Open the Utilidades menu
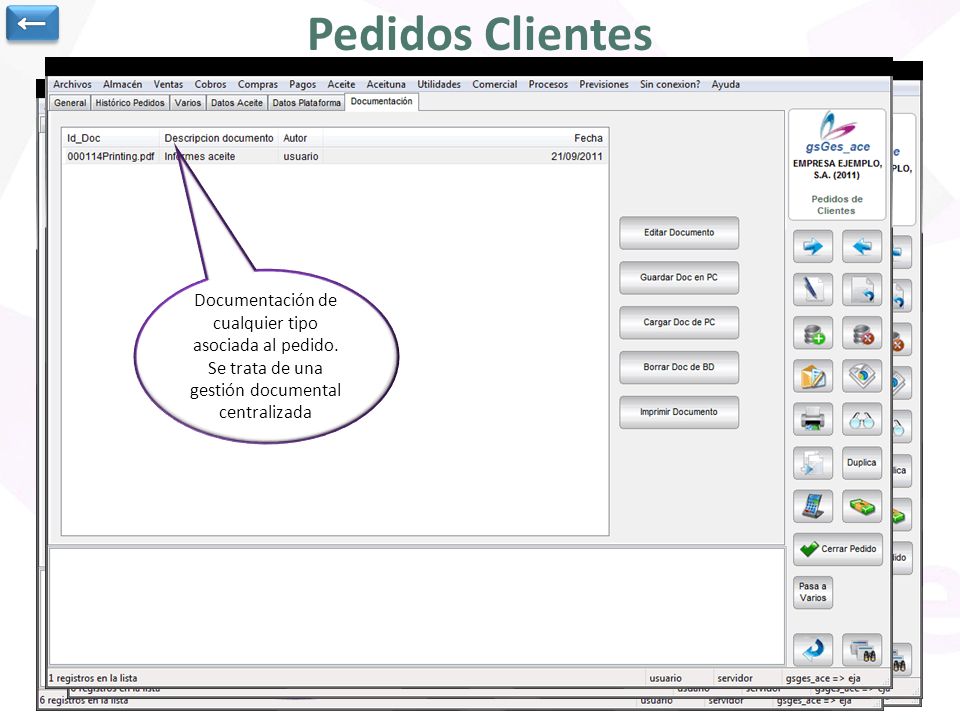Screen dimensions: 960x720 (x=439, y=84)
